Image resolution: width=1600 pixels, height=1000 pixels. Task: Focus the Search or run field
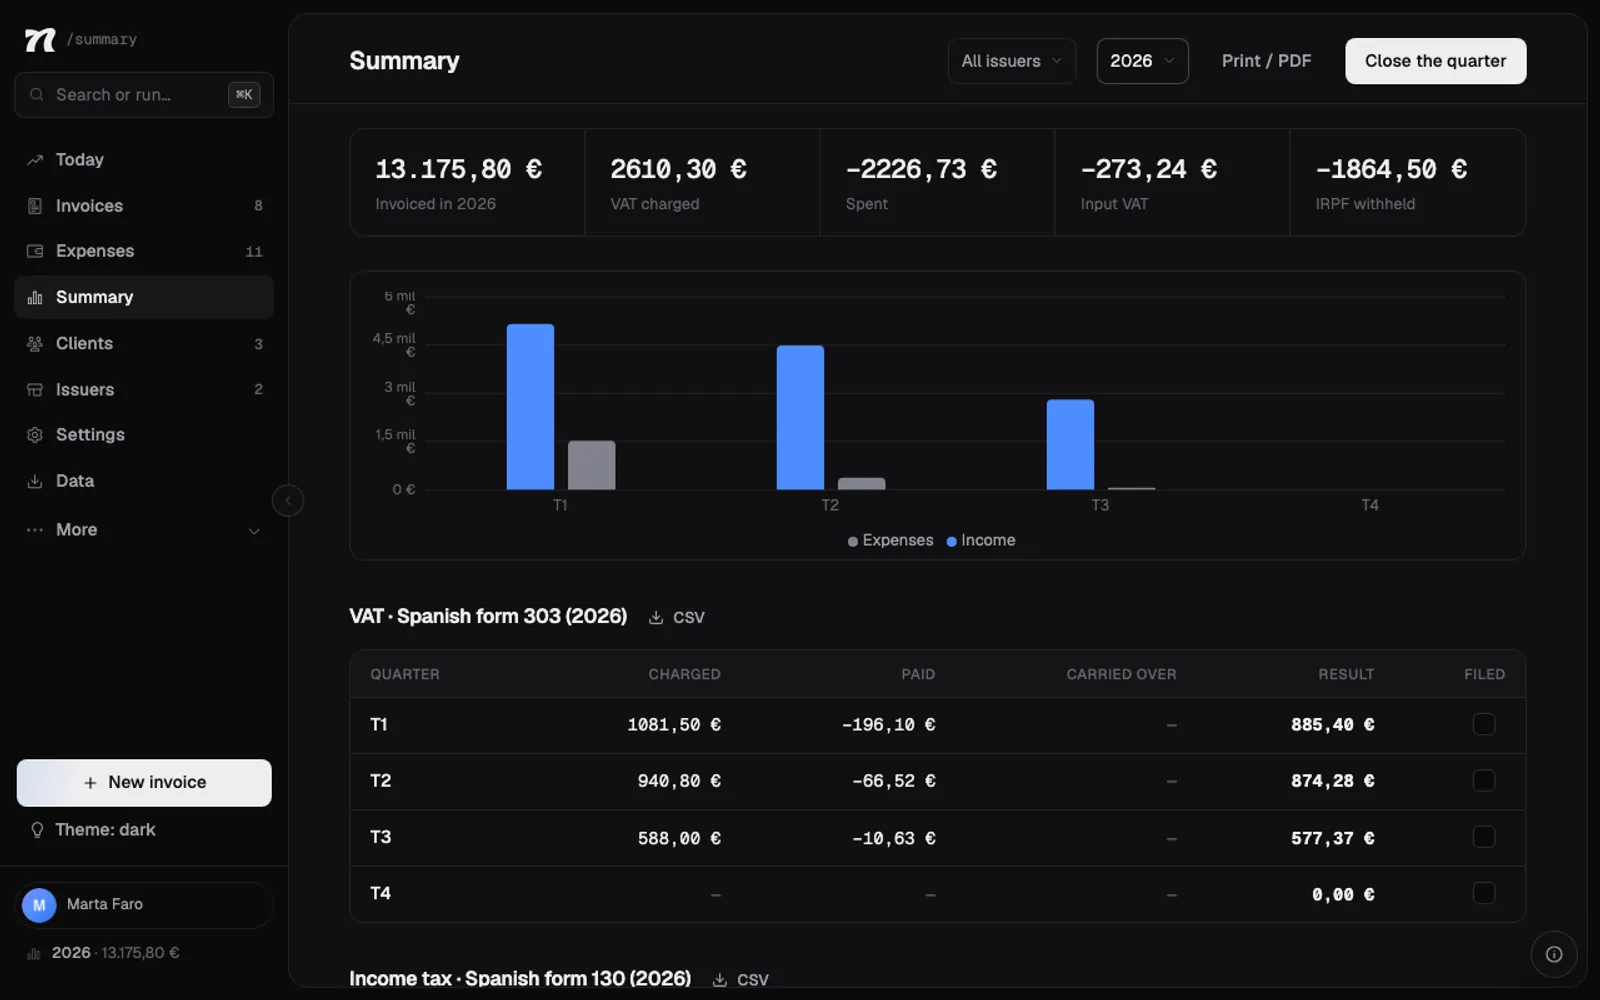[x=144, y=95]
